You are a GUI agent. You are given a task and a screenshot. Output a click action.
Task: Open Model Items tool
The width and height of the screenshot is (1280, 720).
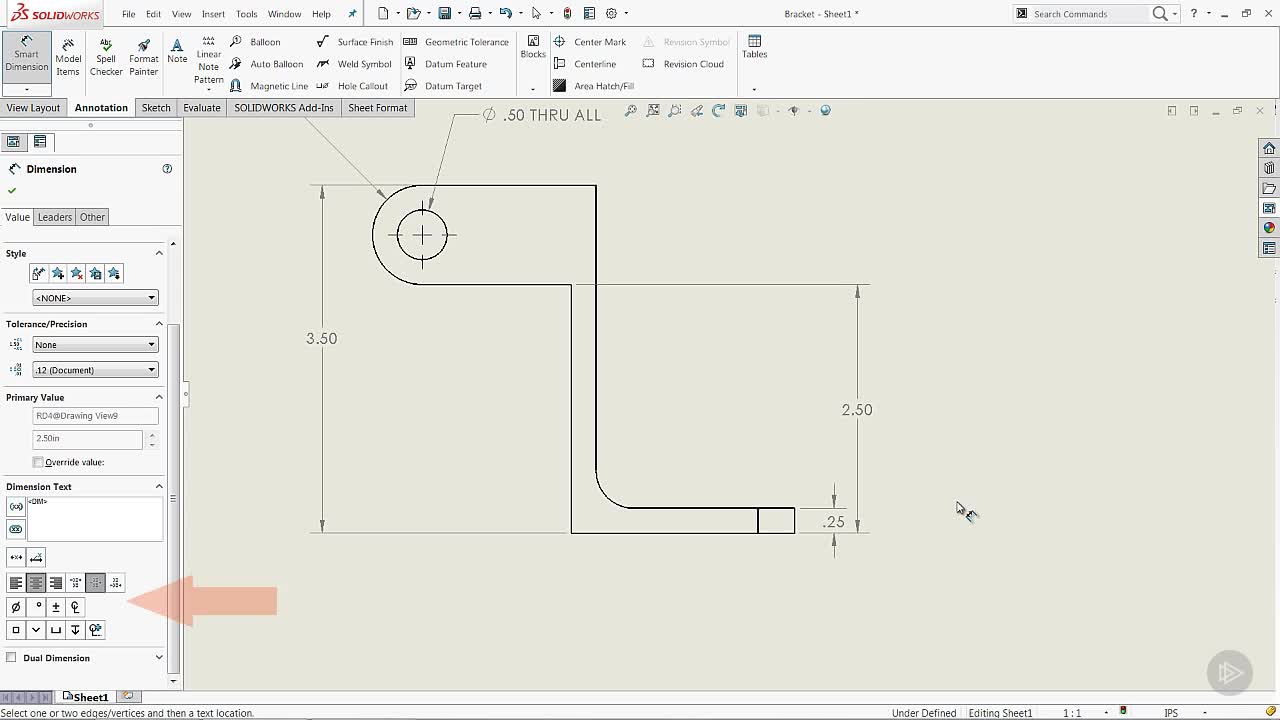(x=68, y=57)
